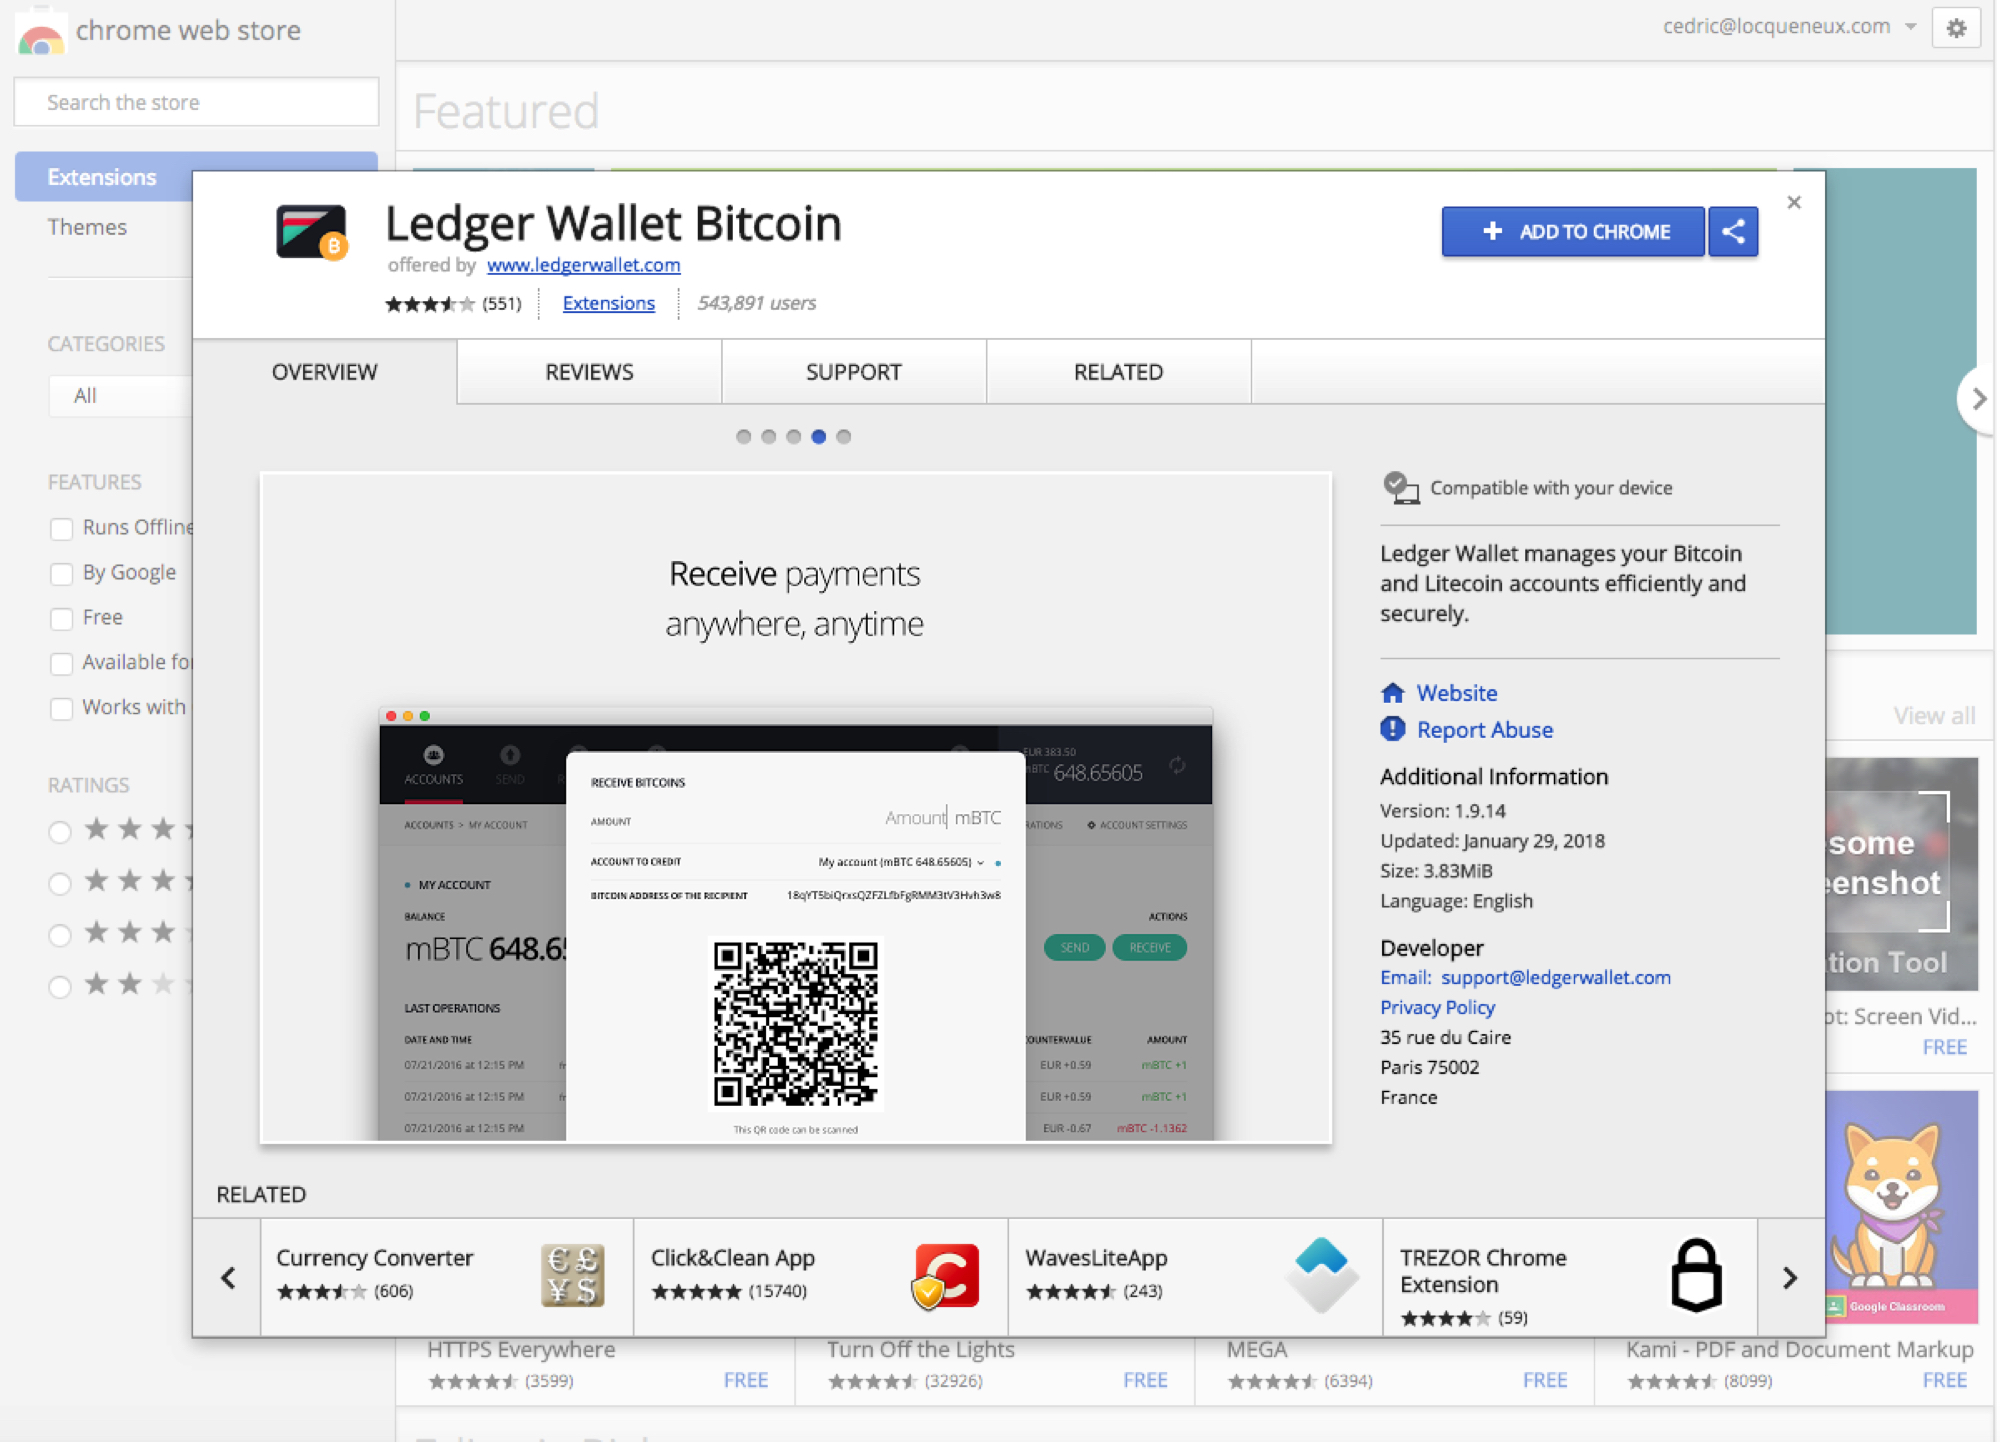This screenshot has width=2000, height=1442.
Task: Select the second screenshot dot
Action: pos(768,436)
